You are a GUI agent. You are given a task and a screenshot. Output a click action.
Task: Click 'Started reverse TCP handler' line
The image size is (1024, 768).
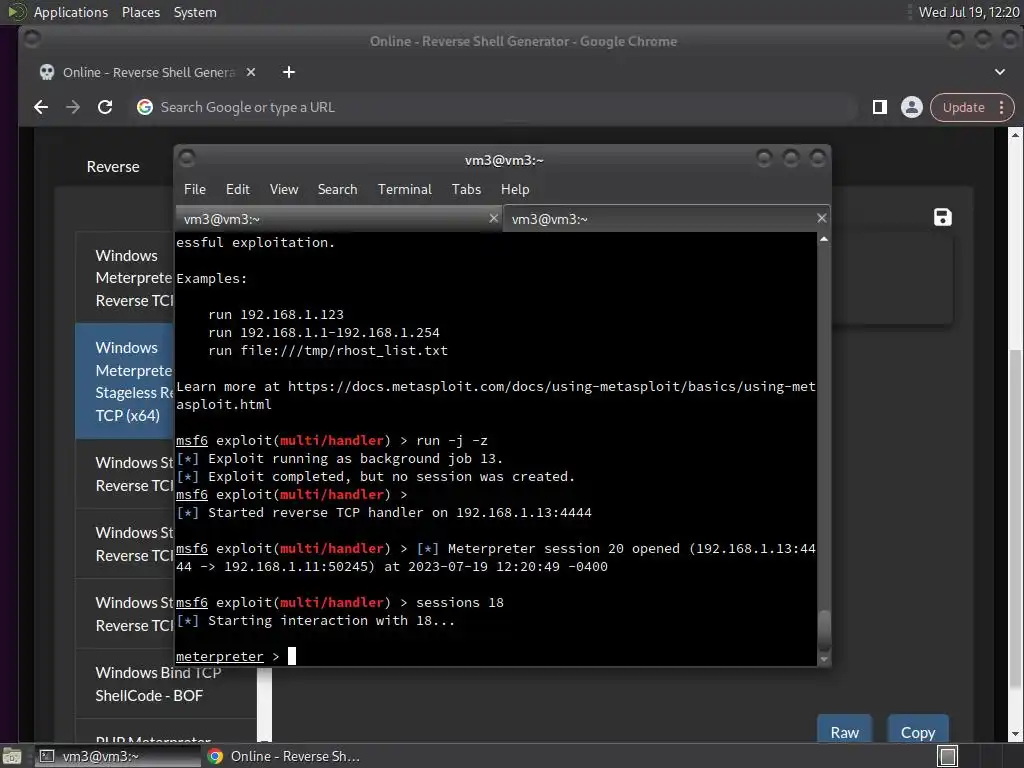(384, 512)
